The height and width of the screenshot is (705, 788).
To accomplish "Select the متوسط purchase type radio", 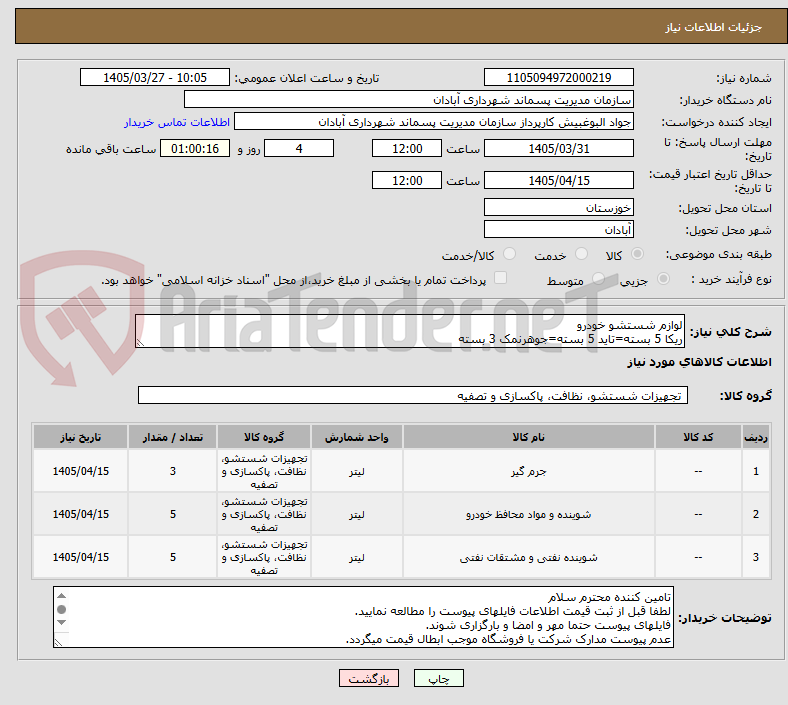I will pyautogui.click(x=598, y=278).
